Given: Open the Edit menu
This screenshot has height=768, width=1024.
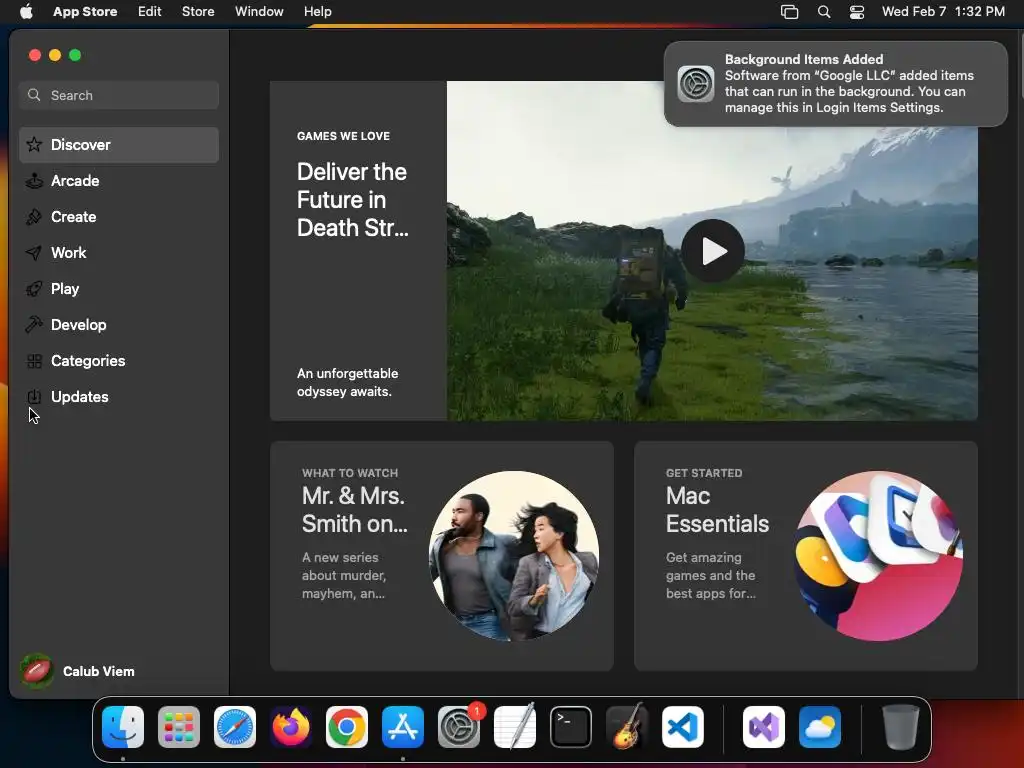Looking at the screenshot, I should pos(150,12).
